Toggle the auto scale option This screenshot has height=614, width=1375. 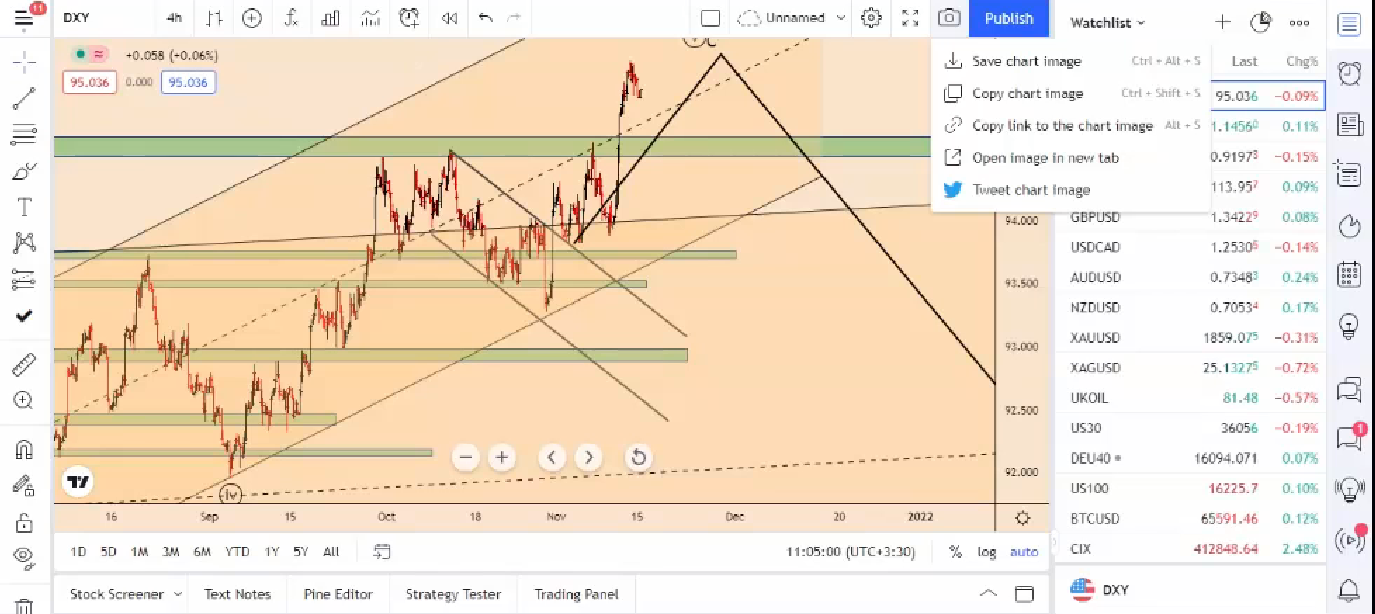coord(1024,551)
